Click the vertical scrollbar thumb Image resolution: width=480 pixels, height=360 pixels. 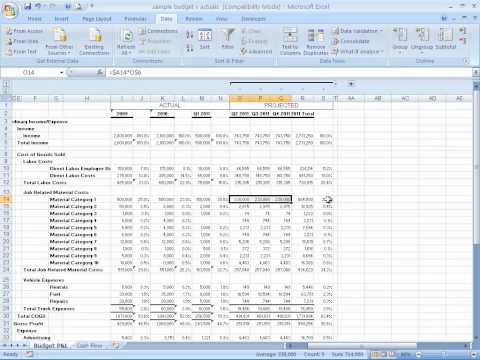476,167
